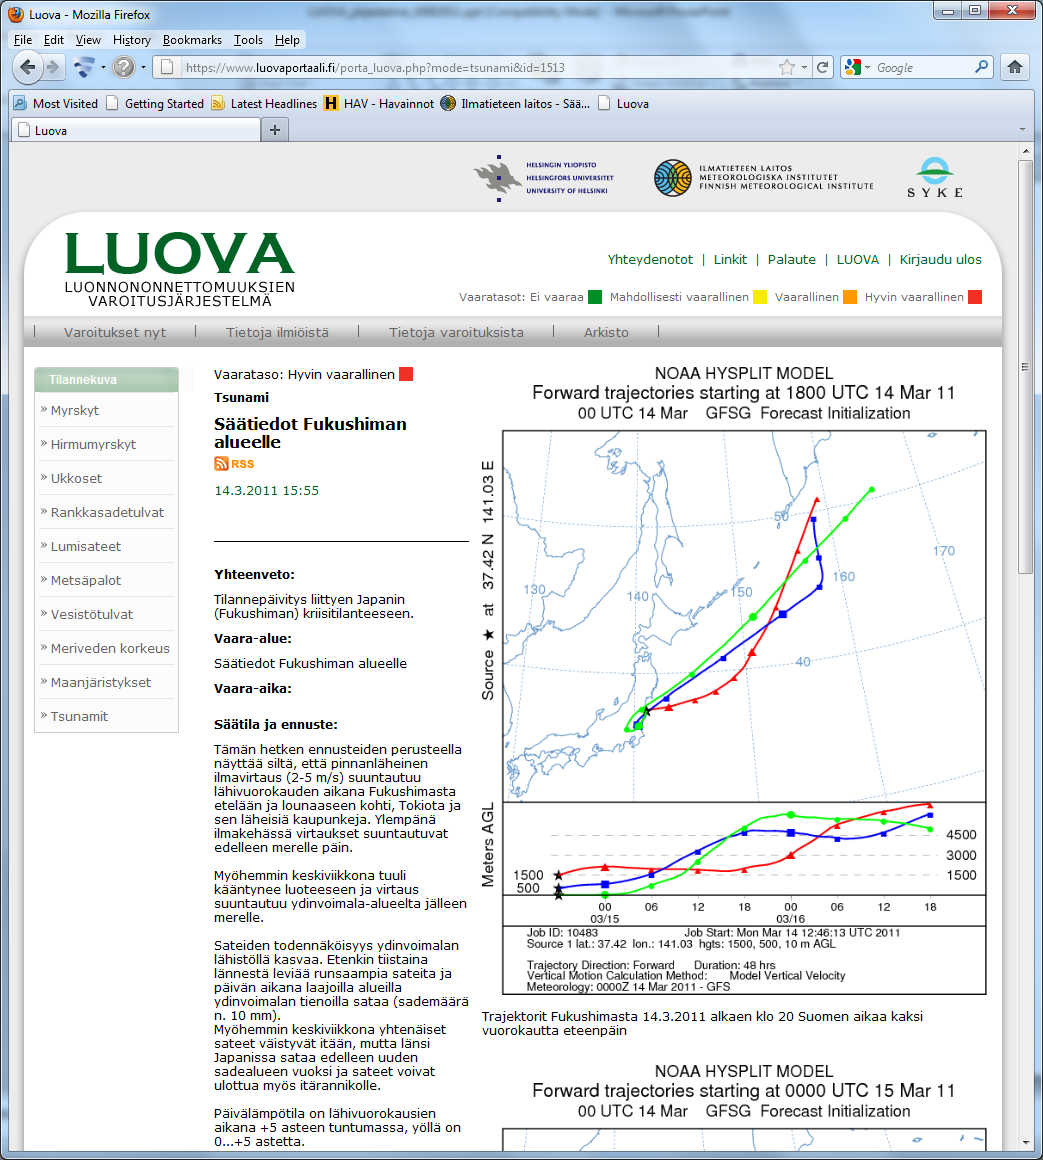
Task: Open the Getting Started bookmark
Action: coord(155,104)
